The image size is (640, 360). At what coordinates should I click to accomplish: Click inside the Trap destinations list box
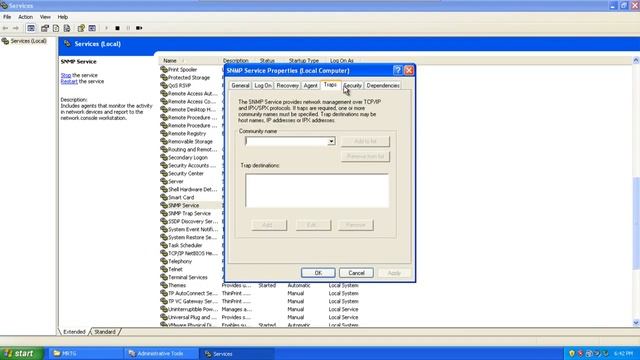tap(317, 191)
